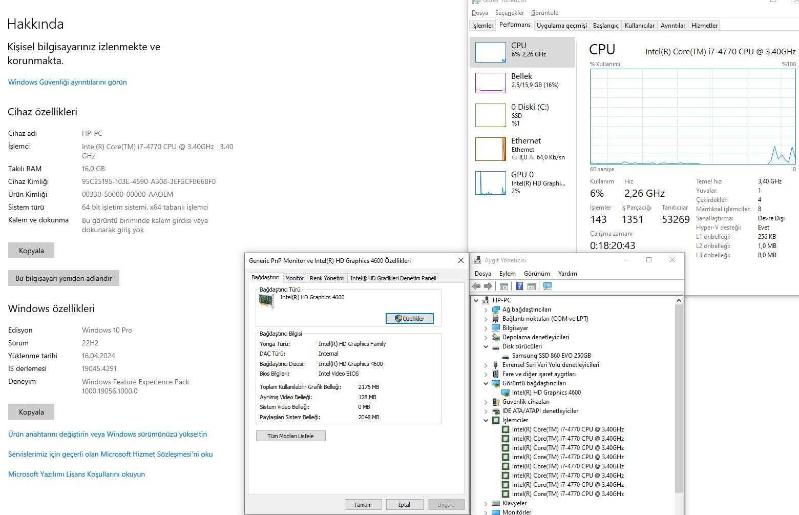Select Samsung SSD 860 EVO 250GB device
The image size is (799, 515).
click(x=551, y=356)
